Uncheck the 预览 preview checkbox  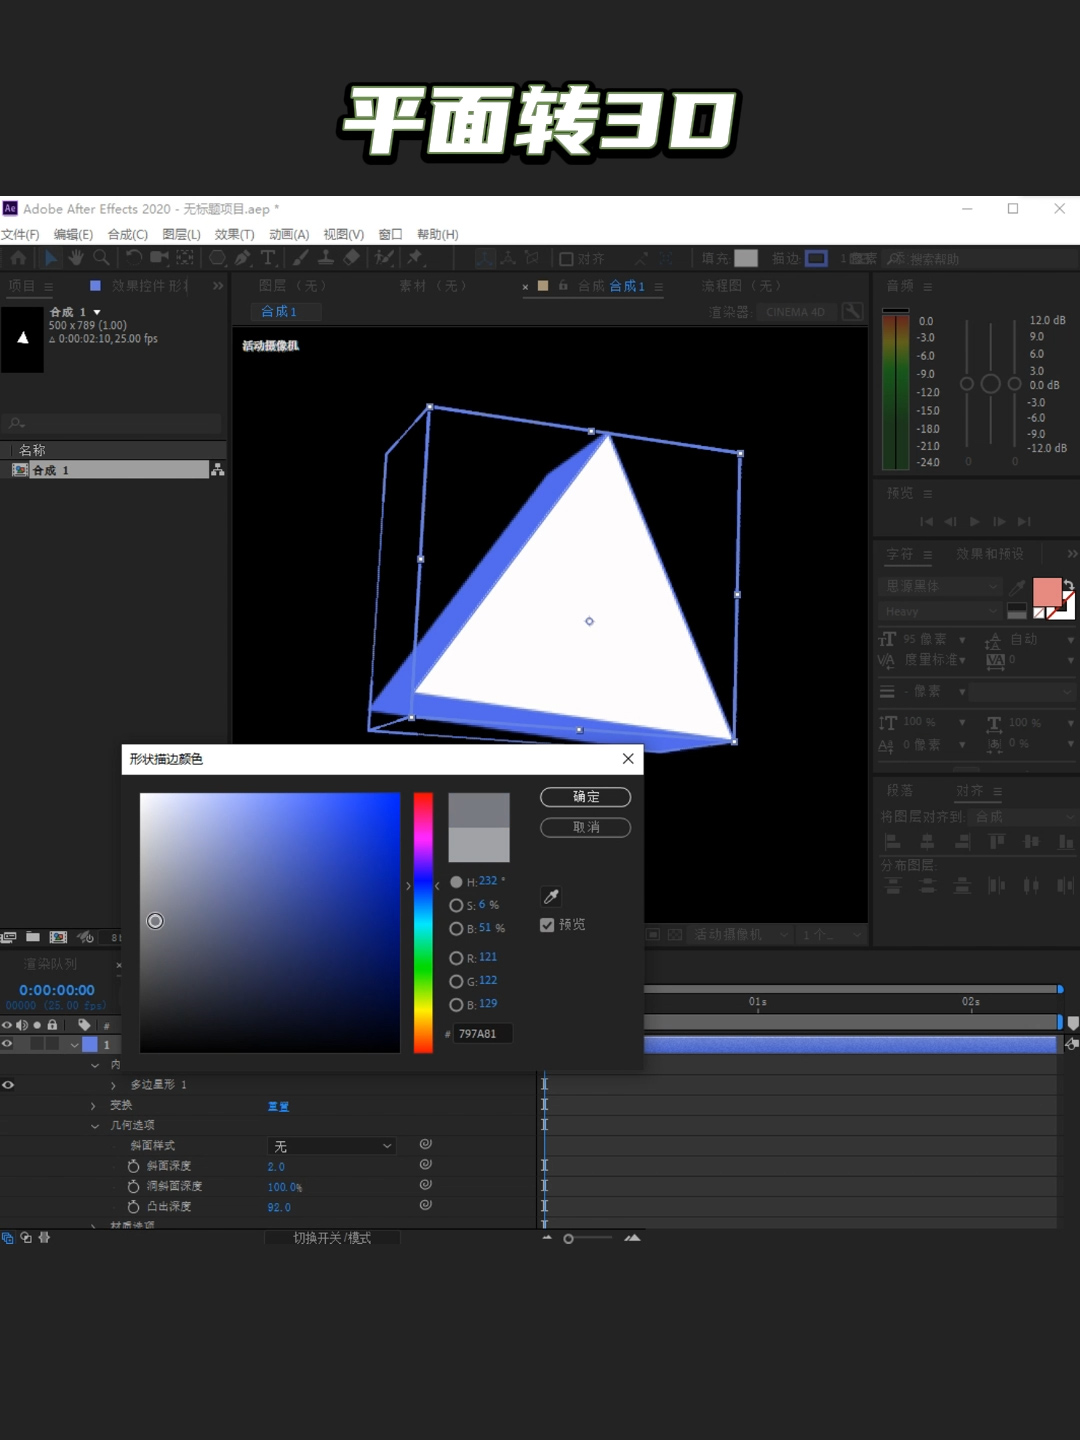click(x=547, y=925)
